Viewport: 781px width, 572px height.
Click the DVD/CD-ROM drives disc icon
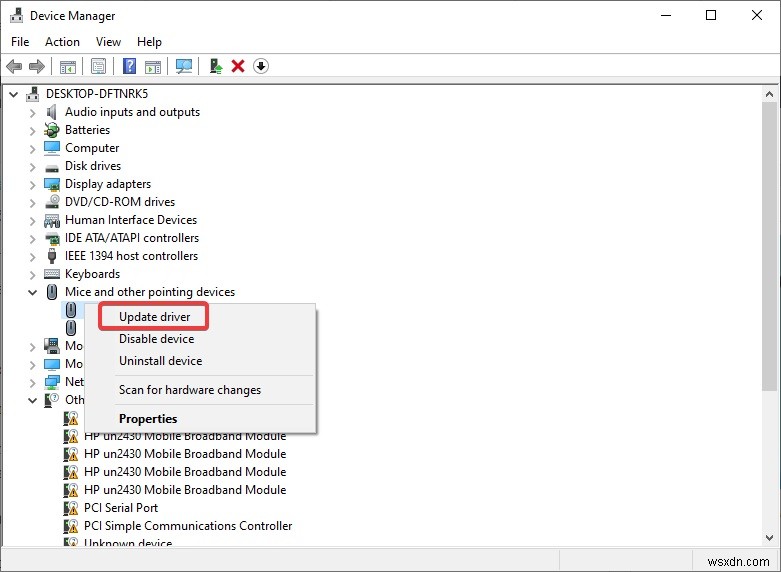pyautogui.click(x=51, y=202)
